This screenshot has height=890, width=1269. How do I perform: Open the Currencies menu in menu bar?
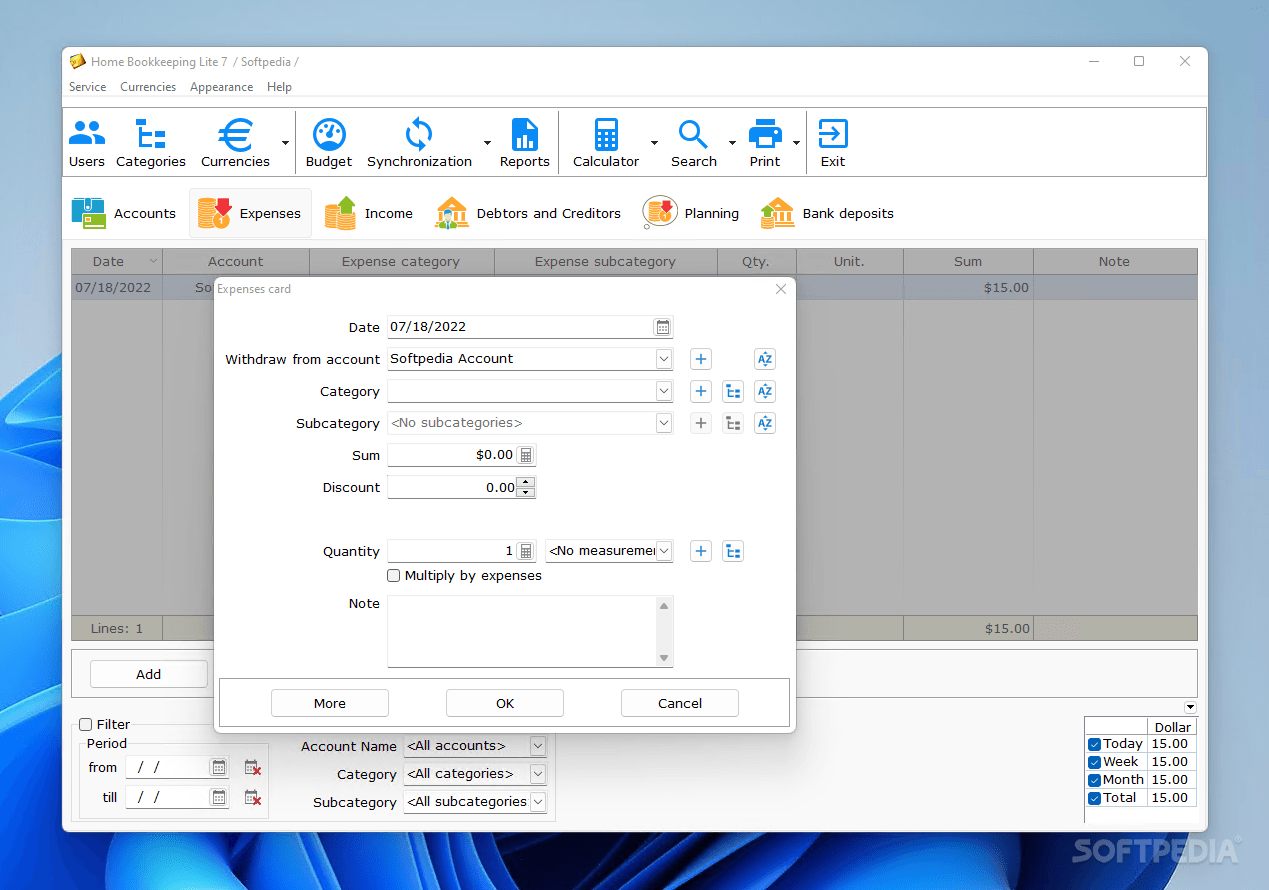(148, 87)
